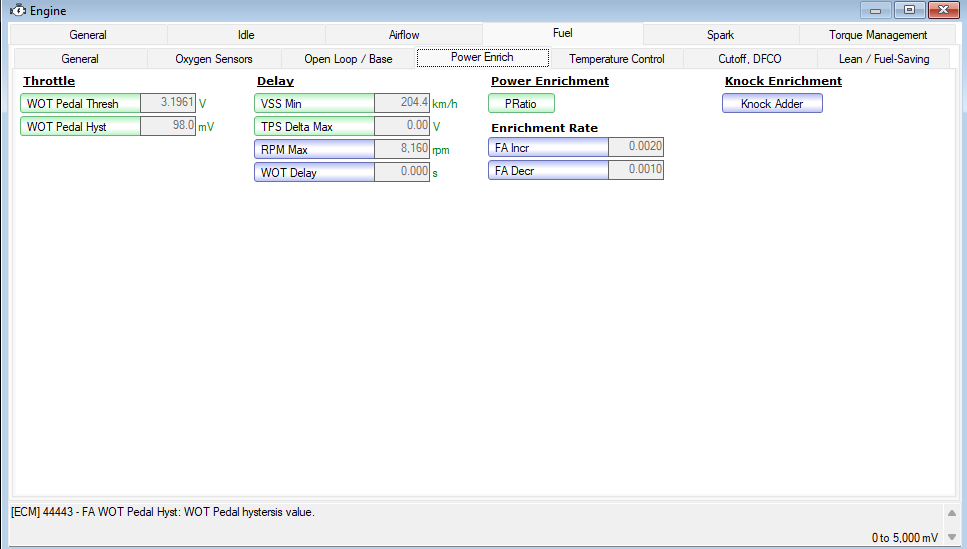Click the WOT Pedal Thresh value field

pos(168,103)
